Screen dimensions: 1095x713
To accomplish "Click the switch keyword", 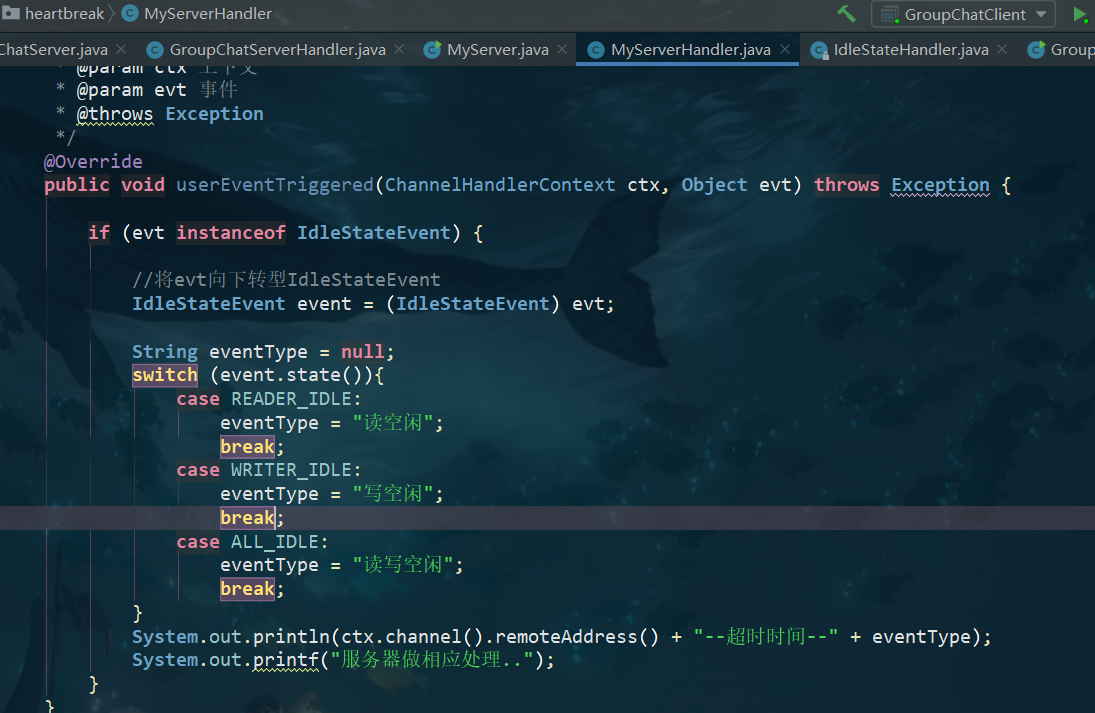I will tap(165, 375).
